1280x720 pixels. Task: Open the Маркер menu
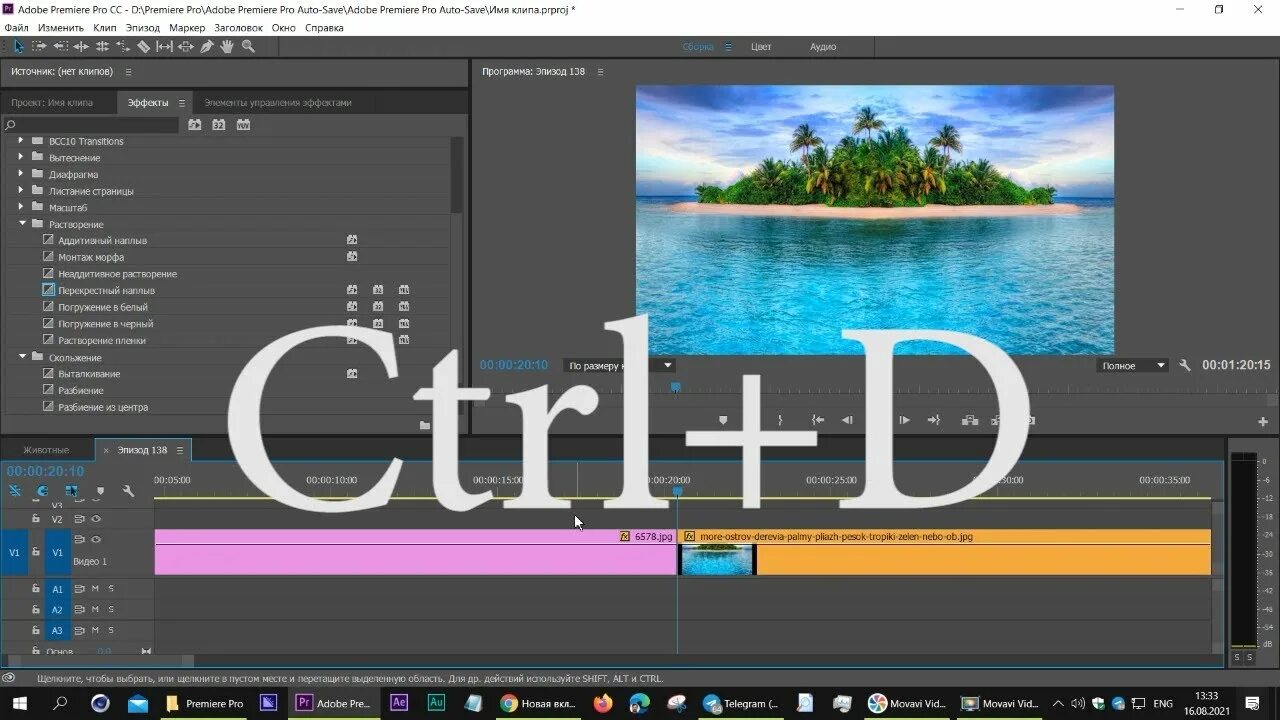pos(187,28)
